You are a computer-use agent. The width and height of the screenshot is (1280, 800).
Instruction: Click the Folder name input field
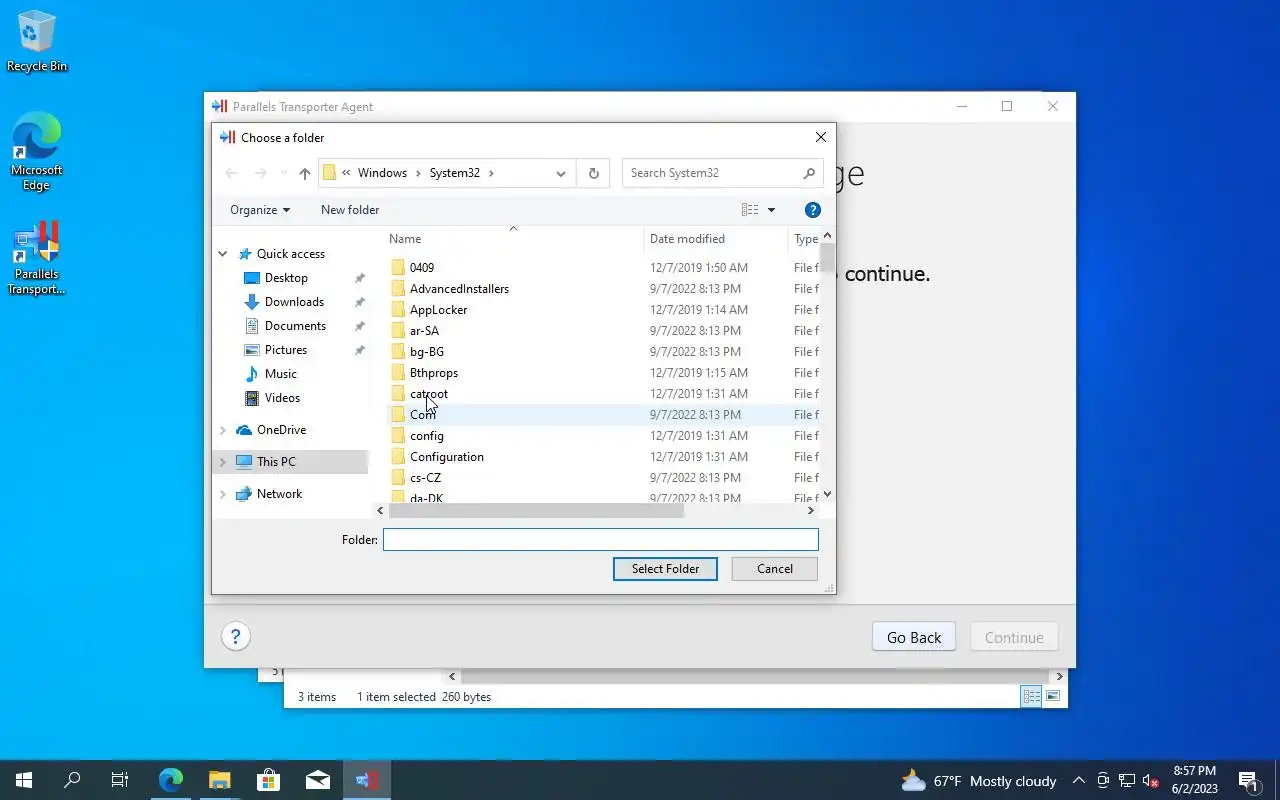tap(600, 540)
